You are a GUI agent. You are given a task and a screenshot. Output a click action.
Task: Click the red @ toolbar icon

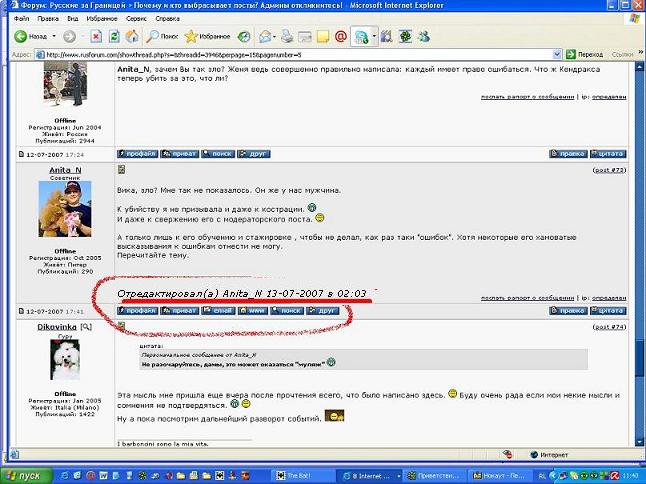click(341, 36)
